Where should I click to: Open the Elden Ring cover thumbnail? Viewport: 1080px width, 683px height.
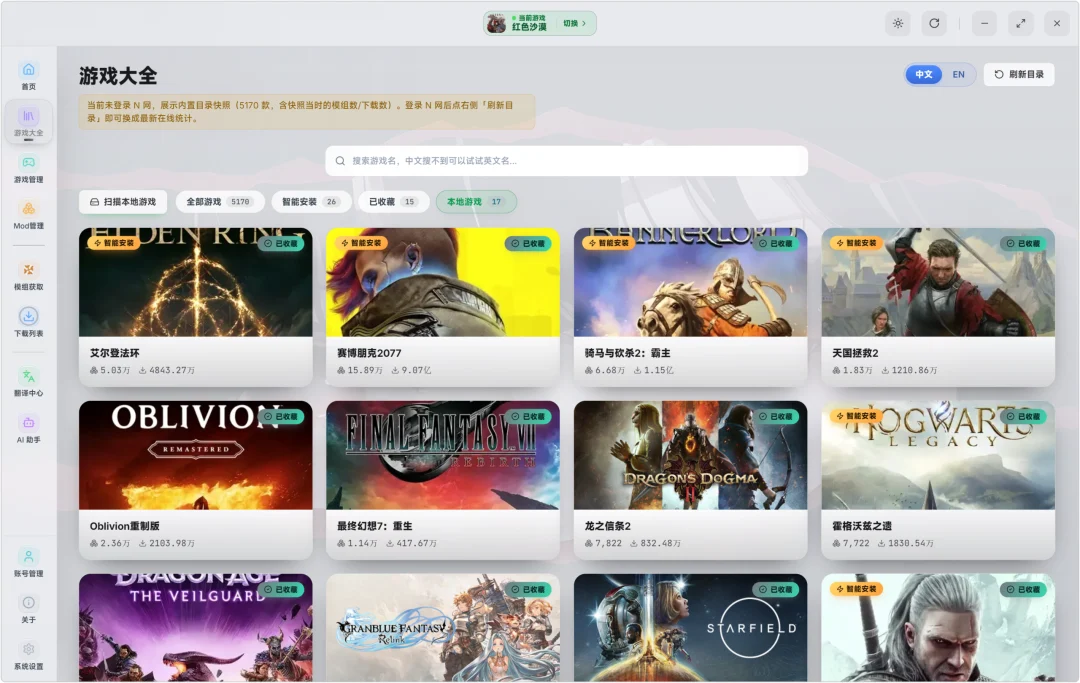(x=196, y=282)
